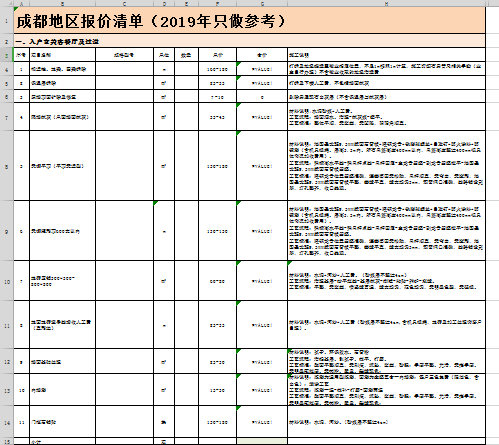Click the empty column C cell in row 10
Image resolution: width=499 pixels, height=445 pixels.
pos(124,281)
